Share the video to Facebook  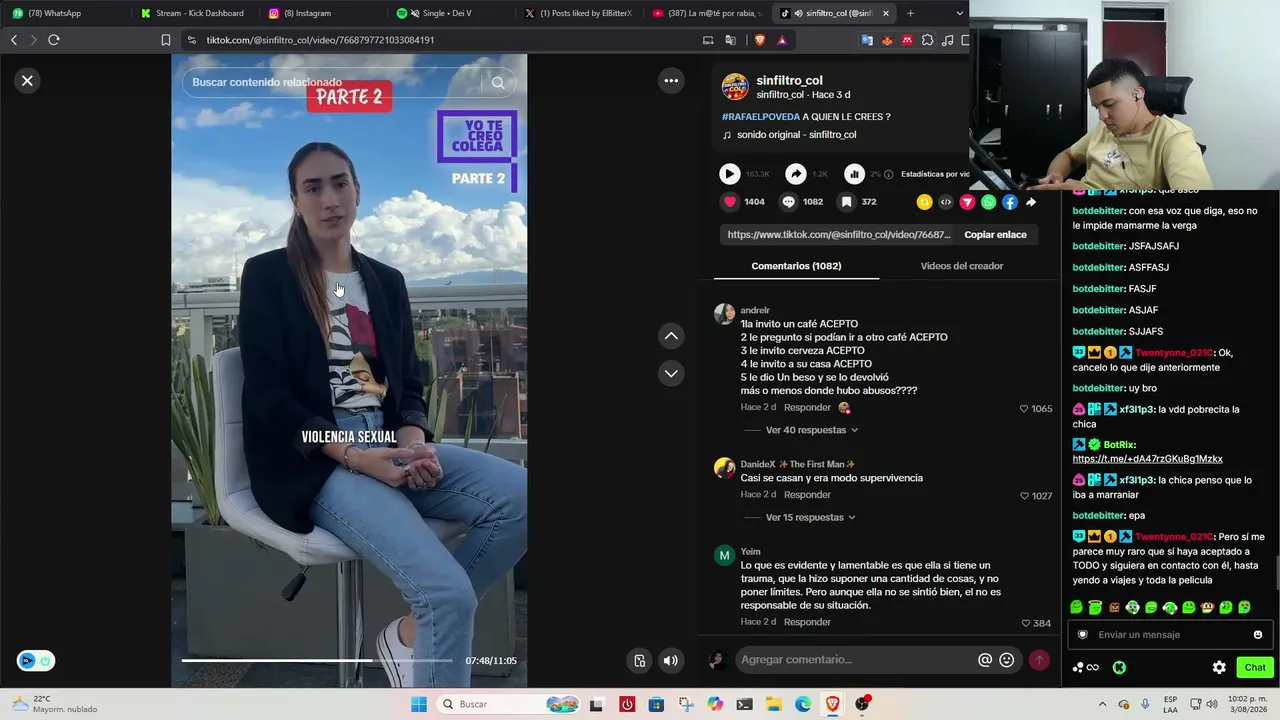1010,202
